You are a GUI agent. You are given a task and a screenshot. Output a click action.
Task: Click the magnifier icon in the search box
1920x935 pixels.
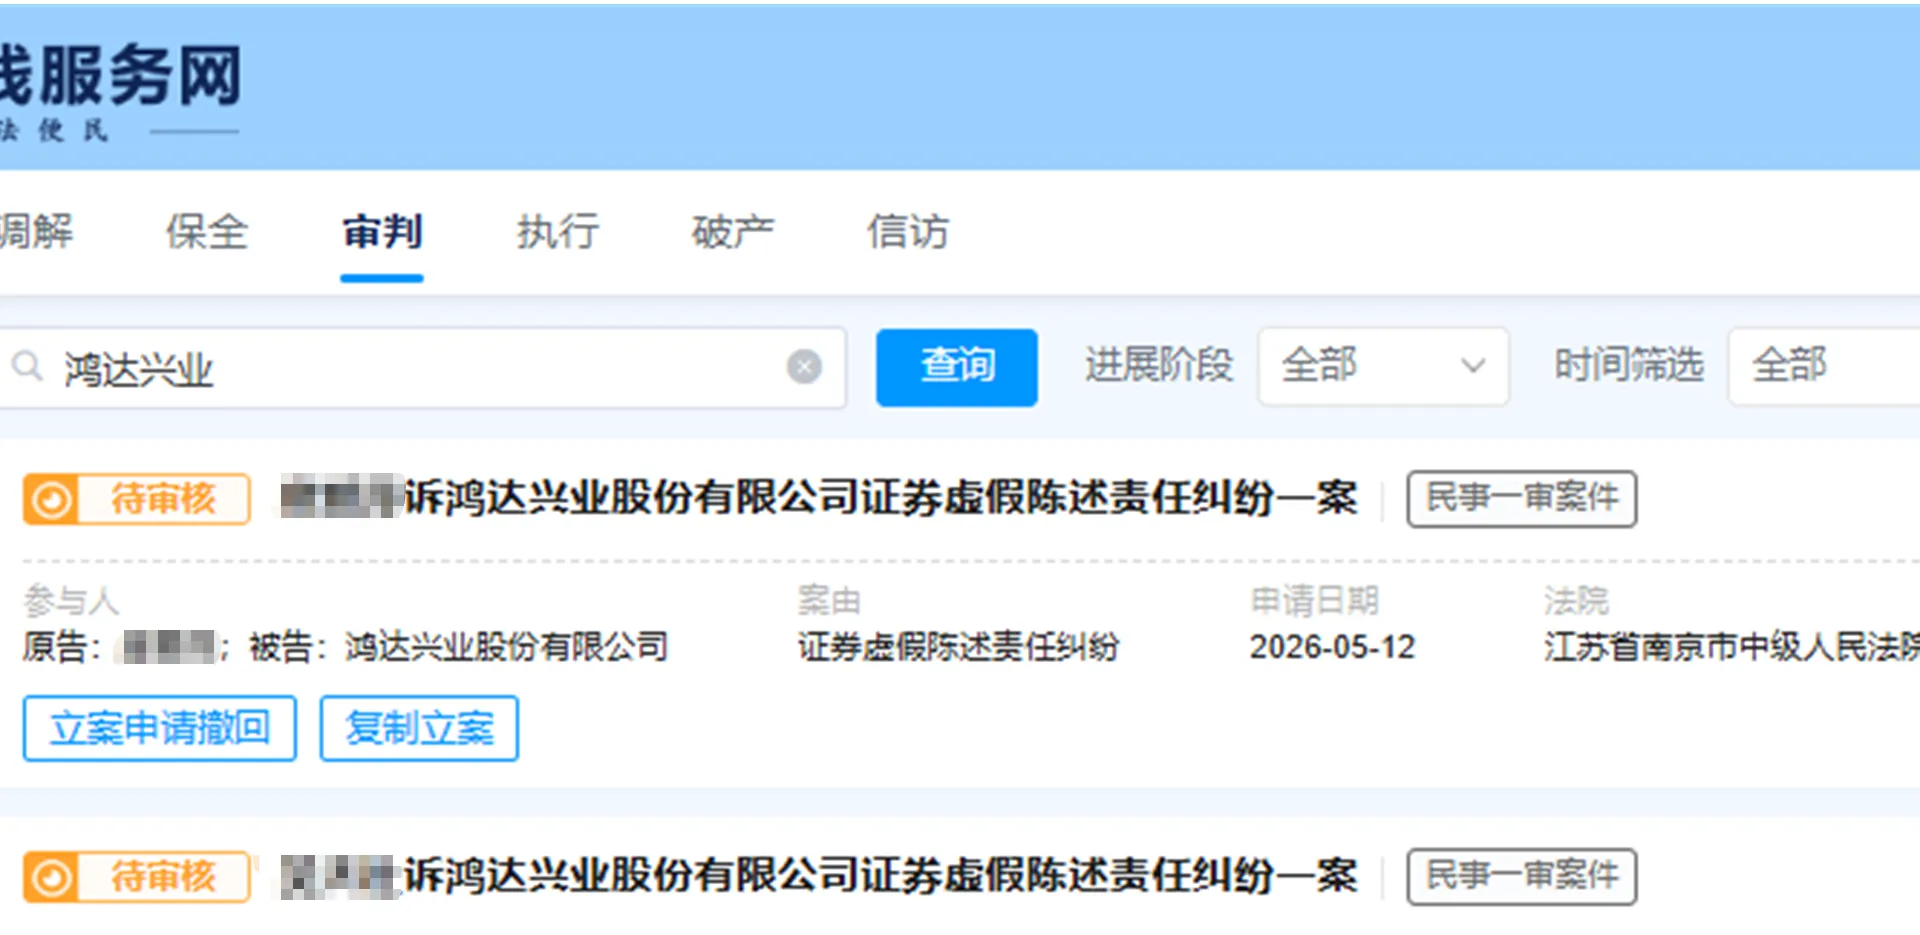coord(27,366)
